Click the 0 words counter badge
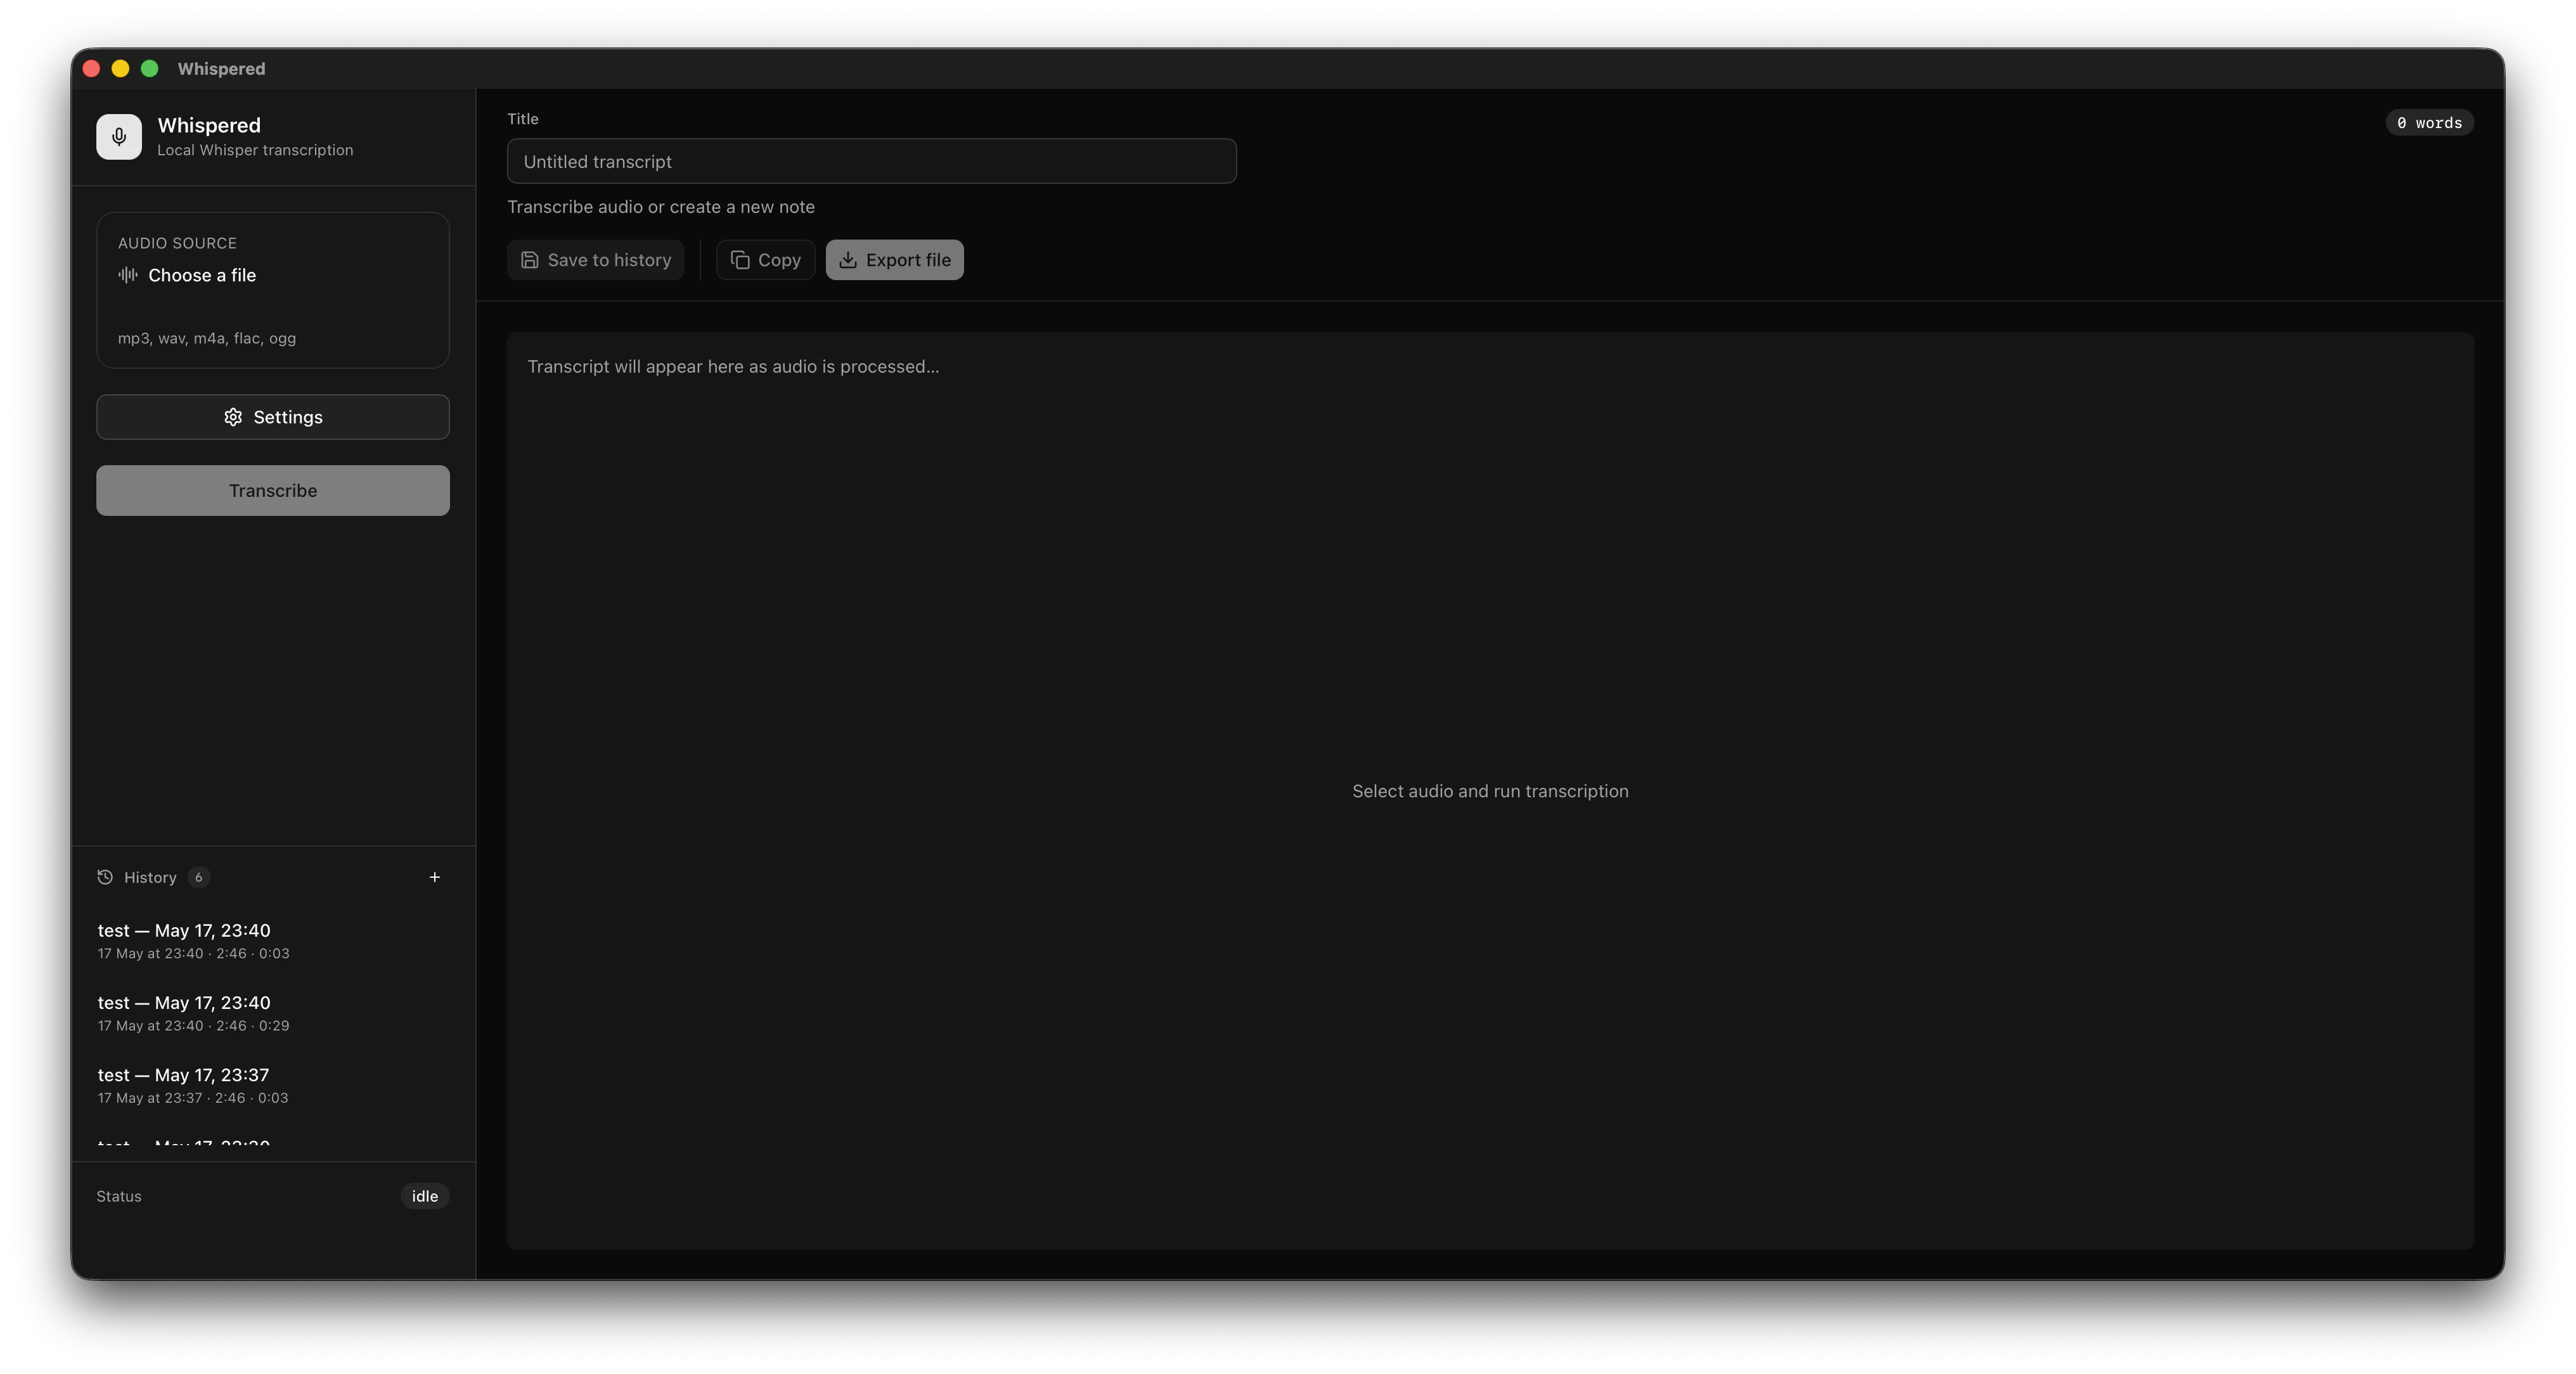Image resolution: width=2576 pixels, height=1374 pixels. coord(2430,122)
